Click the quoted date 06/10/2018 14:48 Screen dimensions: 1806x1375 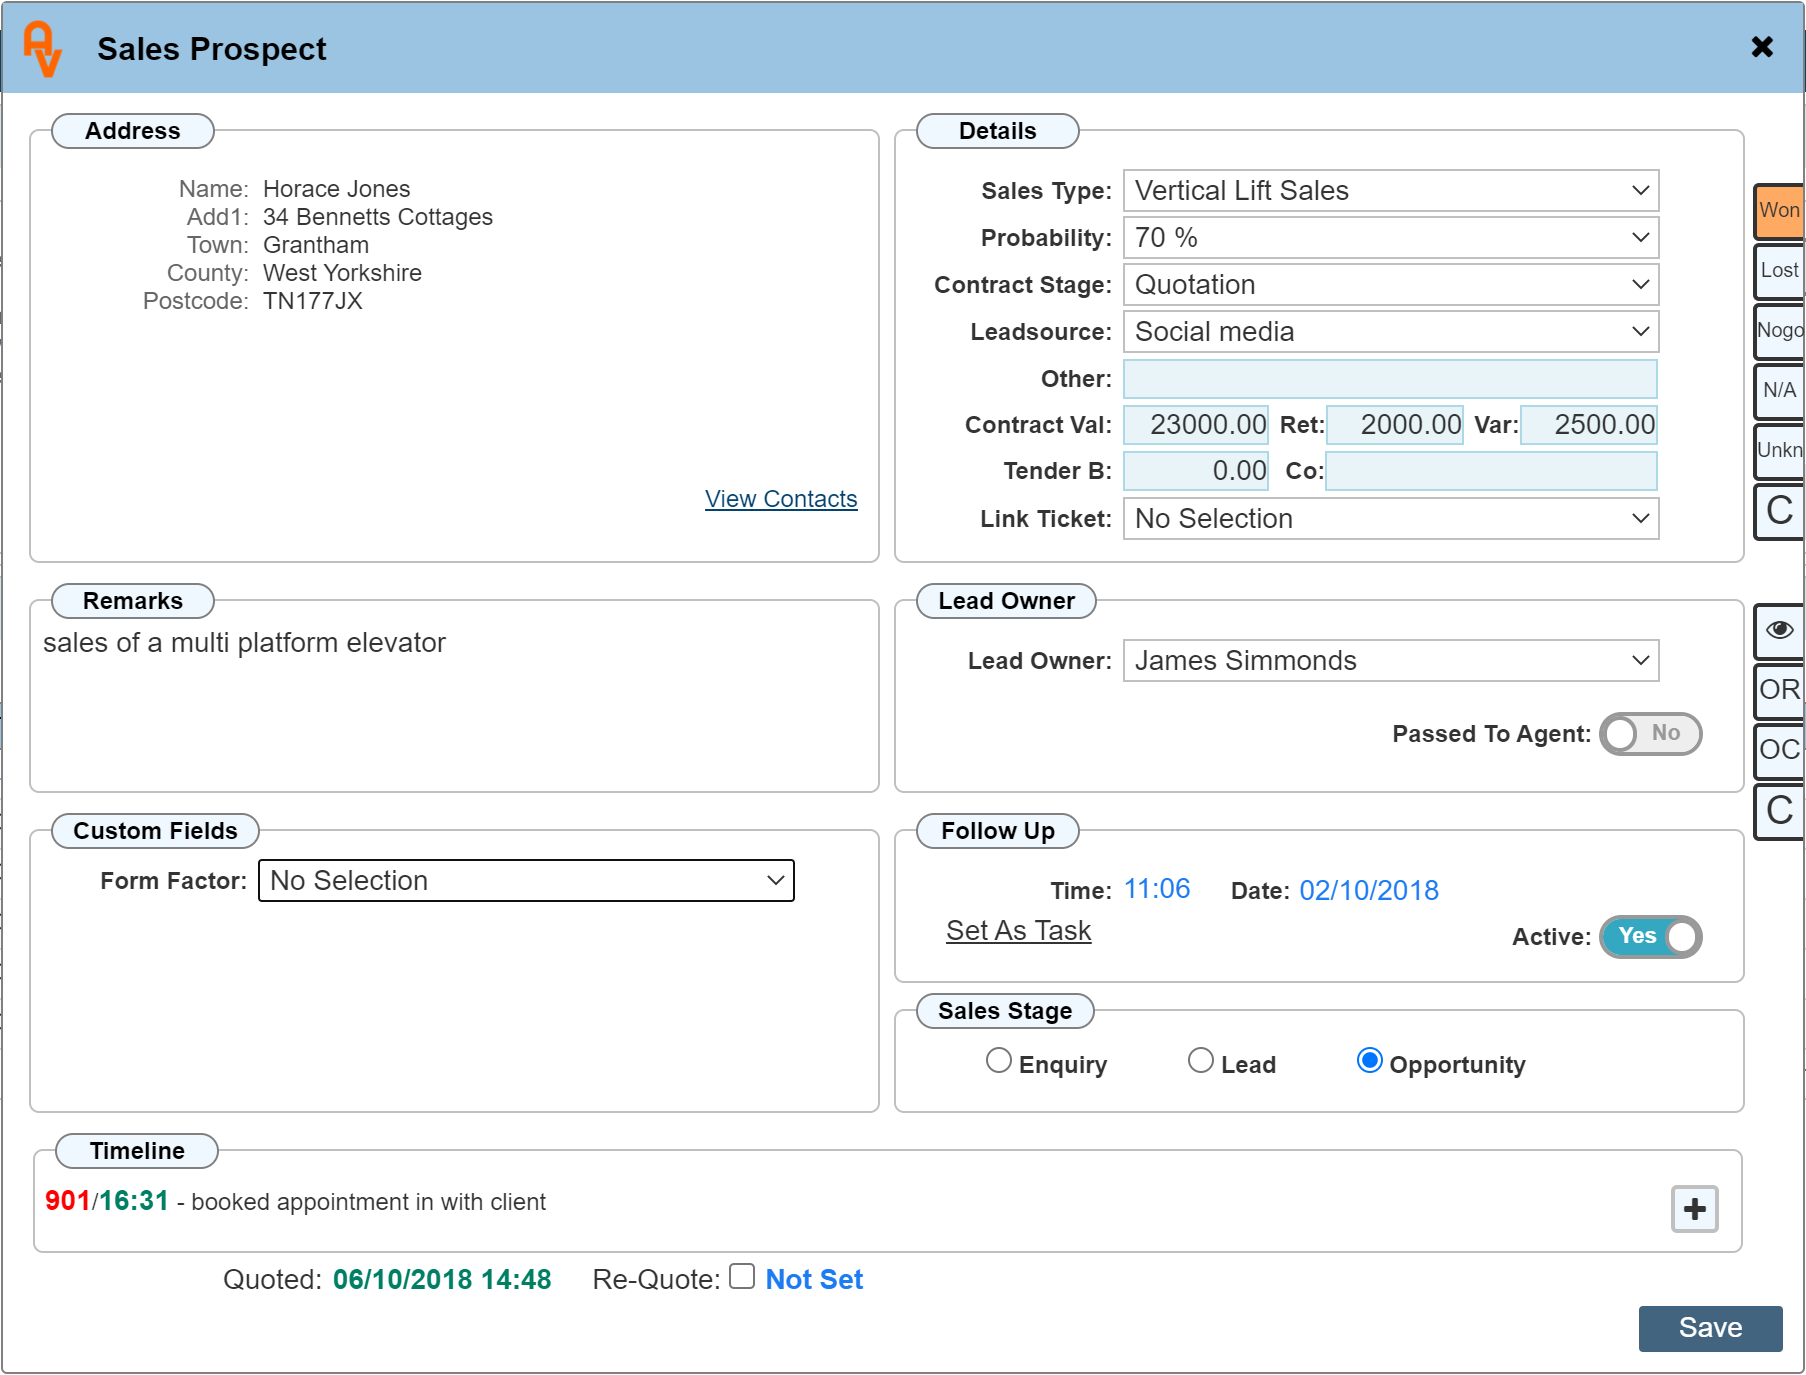tap(442, 1279)
